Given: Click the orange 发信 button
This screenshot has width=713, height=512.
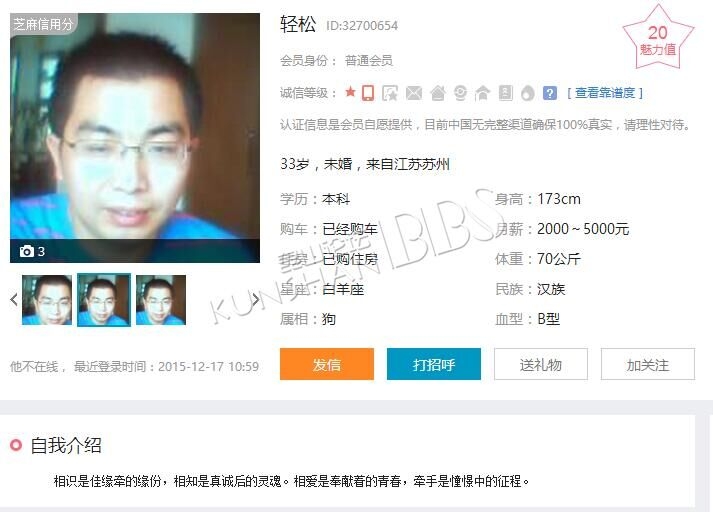Looking at the screenshot, I should point(327,364).
